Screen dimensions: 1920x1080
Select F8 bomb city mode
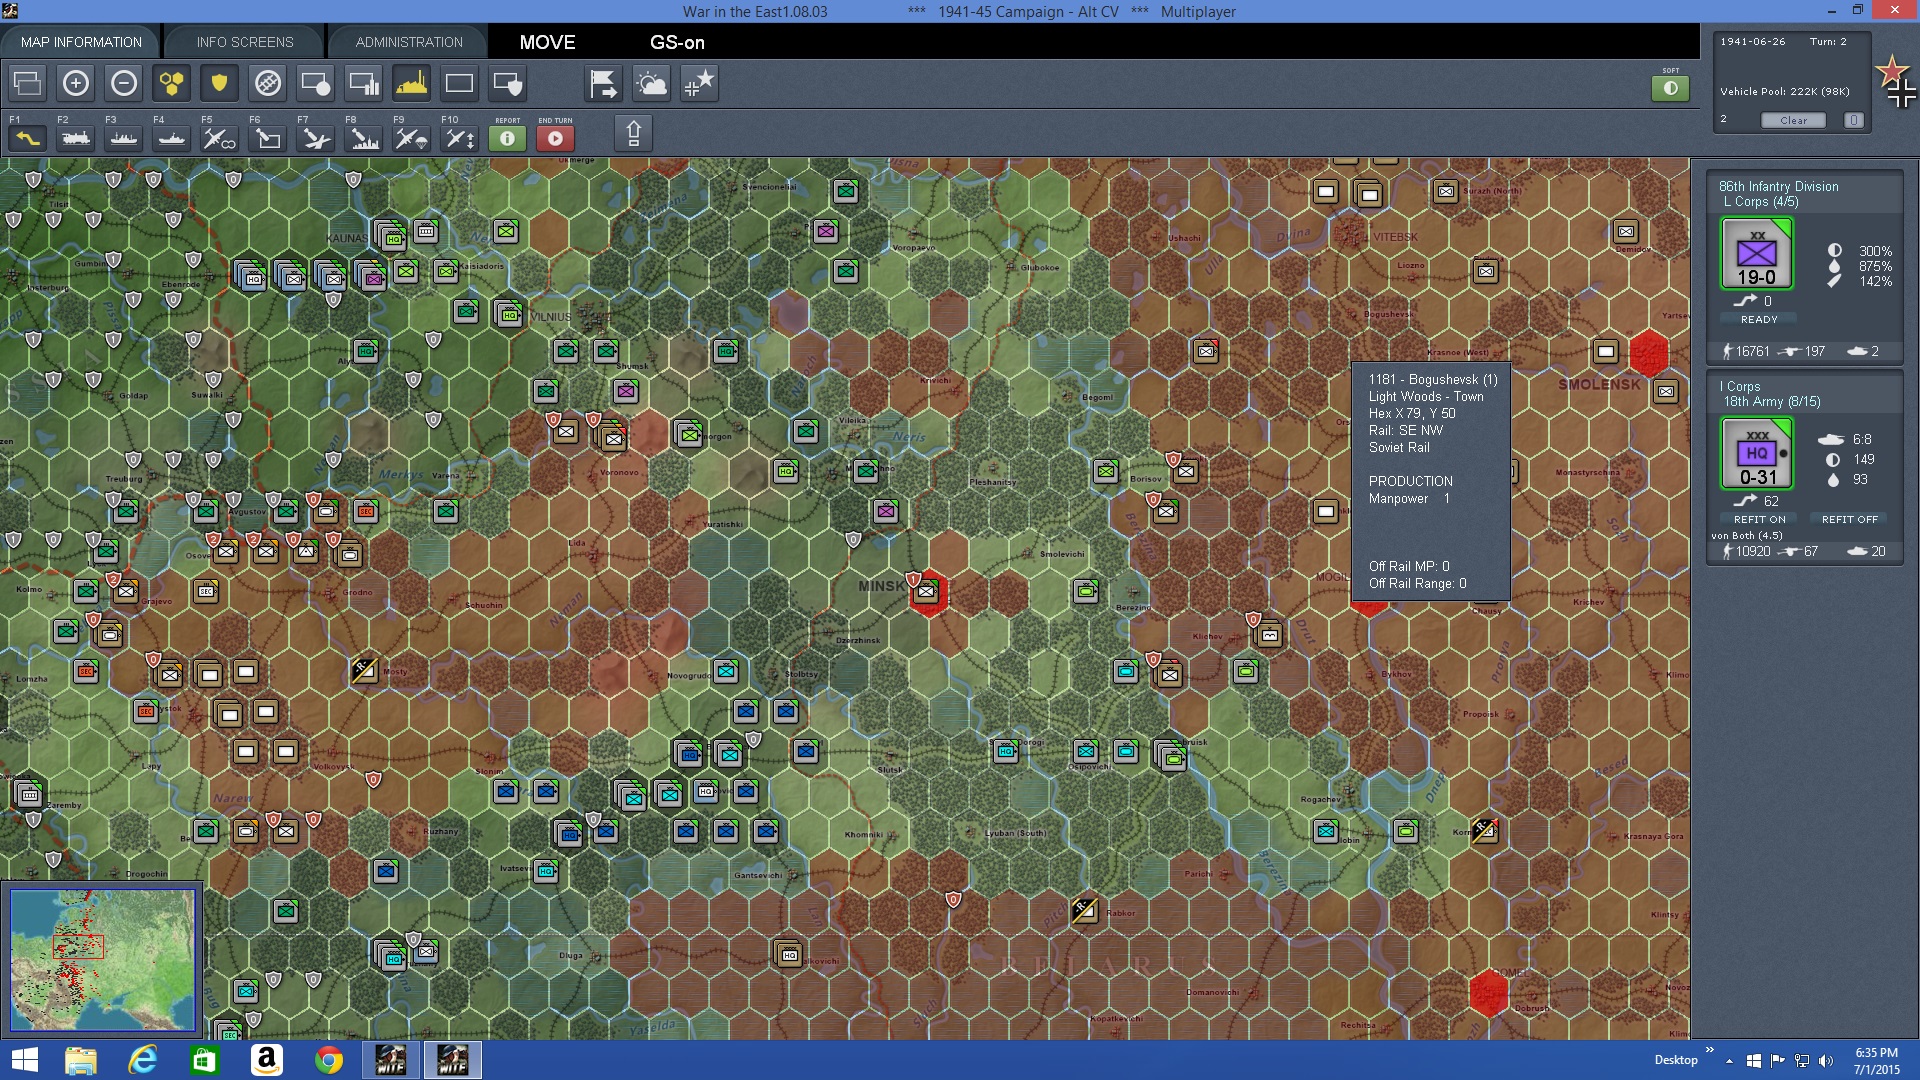(364, 138)
